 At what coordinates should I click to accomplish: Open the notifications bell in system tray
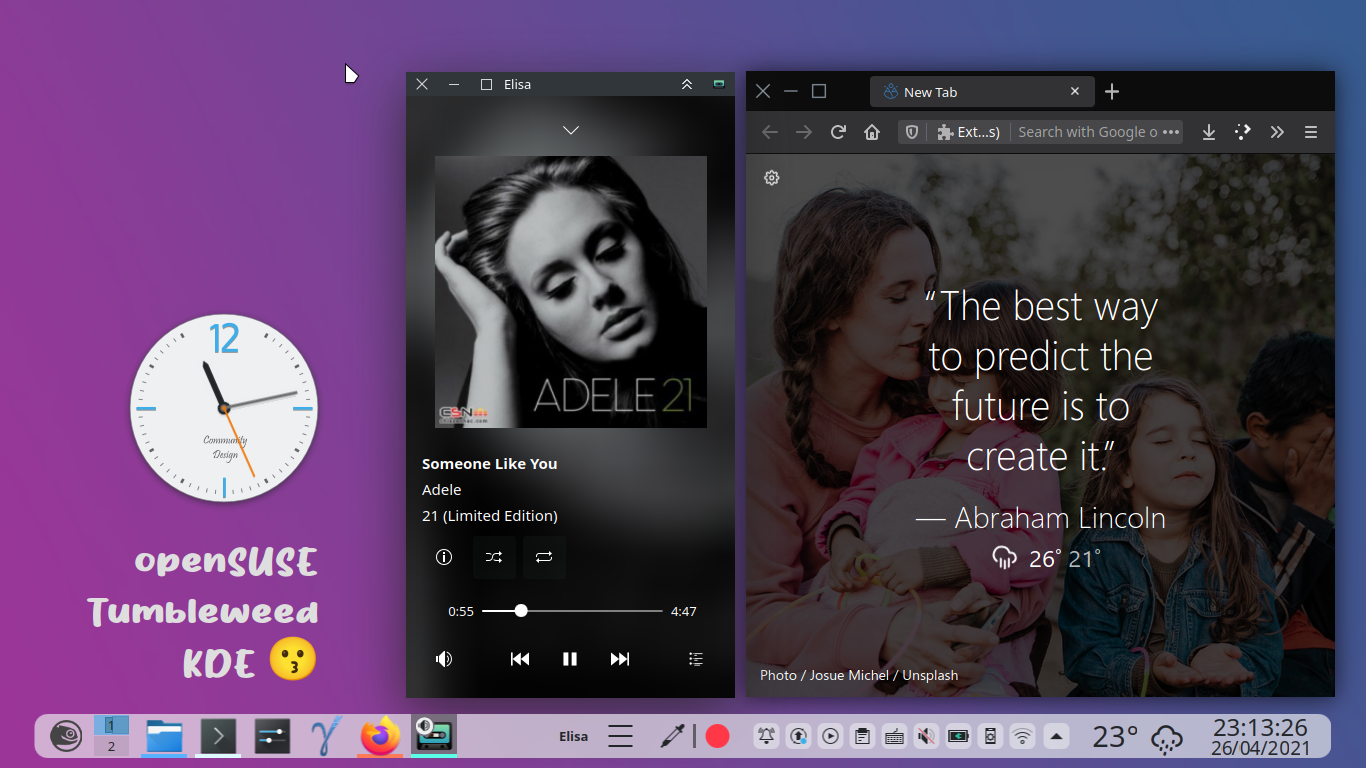(x=766, y=737)
